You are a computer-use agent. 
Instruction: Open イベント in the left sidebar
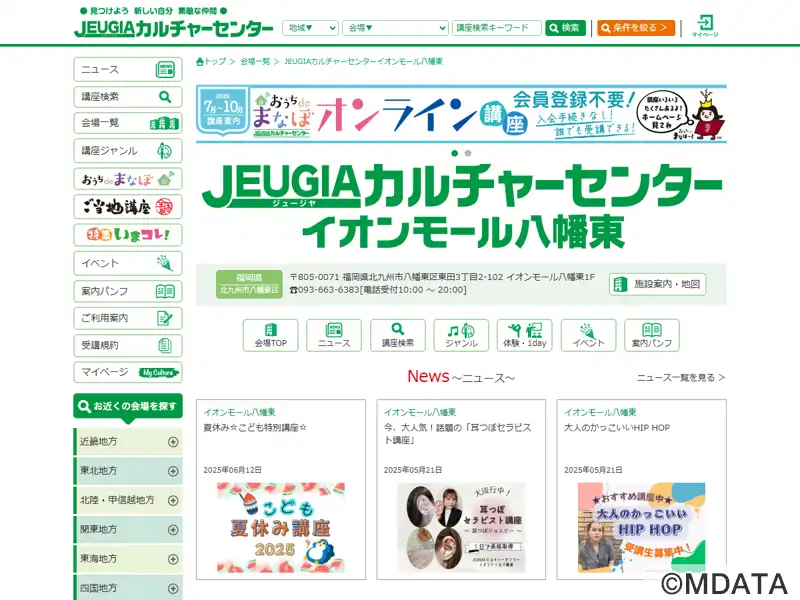128,263
